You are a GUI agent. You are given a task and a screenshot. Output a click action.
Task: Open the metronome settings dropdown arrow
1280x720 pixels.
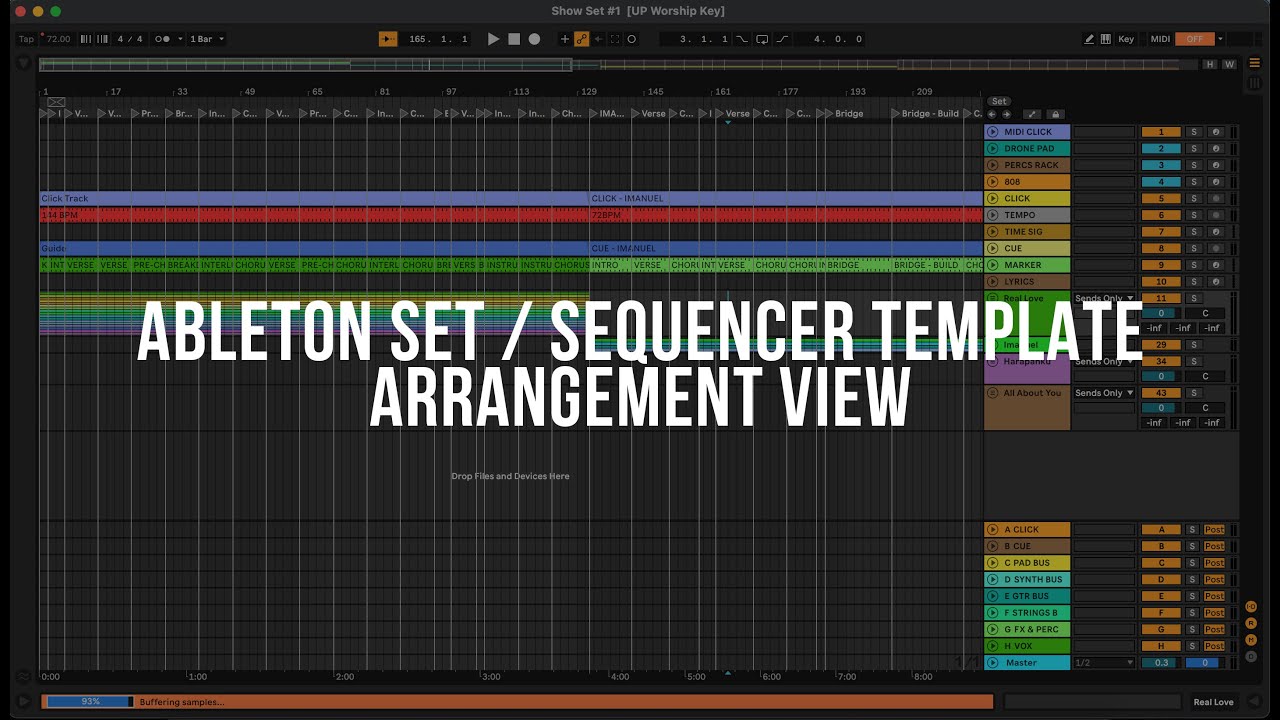[180, 39]
